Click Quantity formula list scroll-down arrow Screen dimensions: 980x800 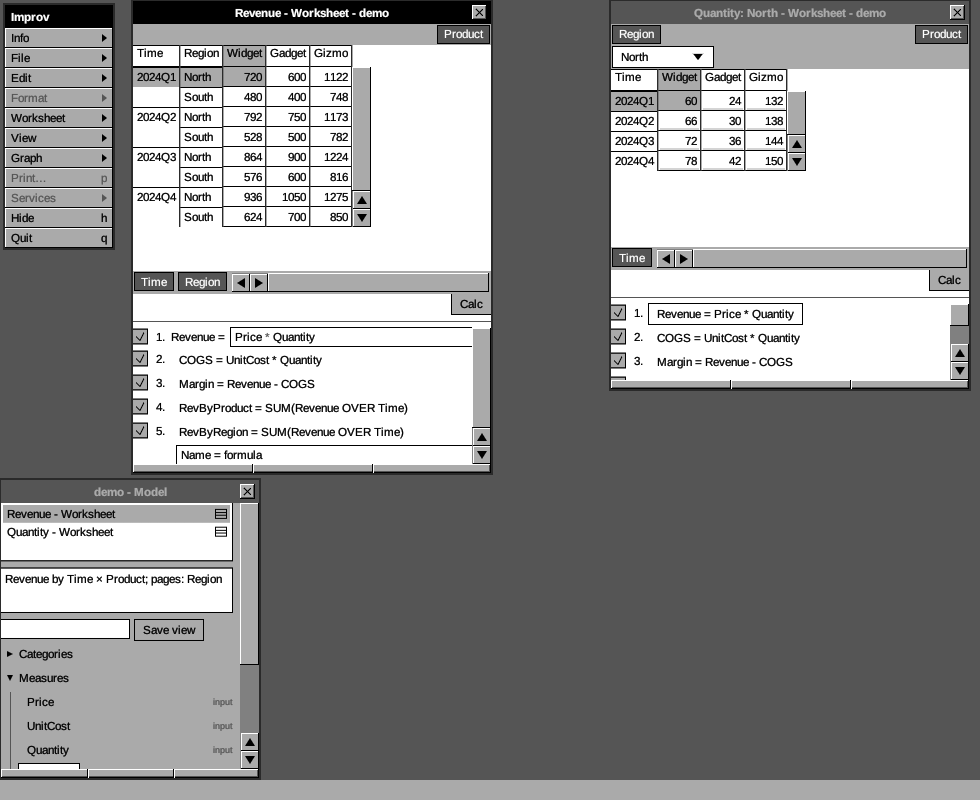959,371
